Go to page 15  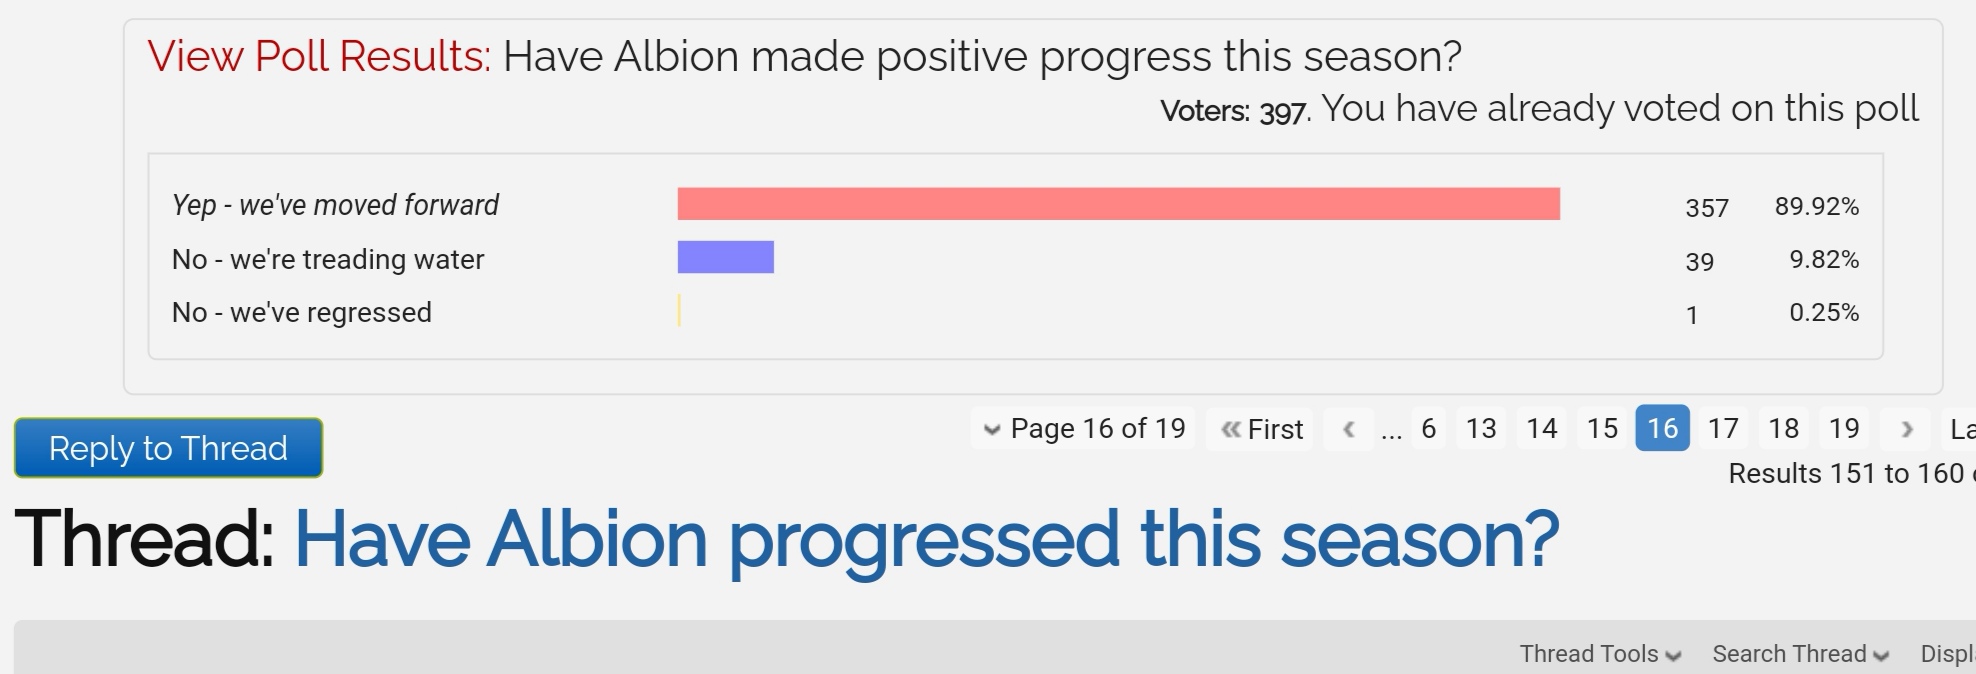tap(1602, 429)
